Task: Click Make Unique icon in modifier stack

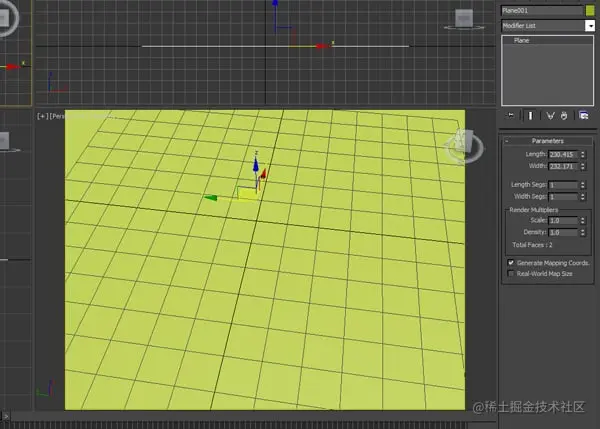Action: [550, 116]
